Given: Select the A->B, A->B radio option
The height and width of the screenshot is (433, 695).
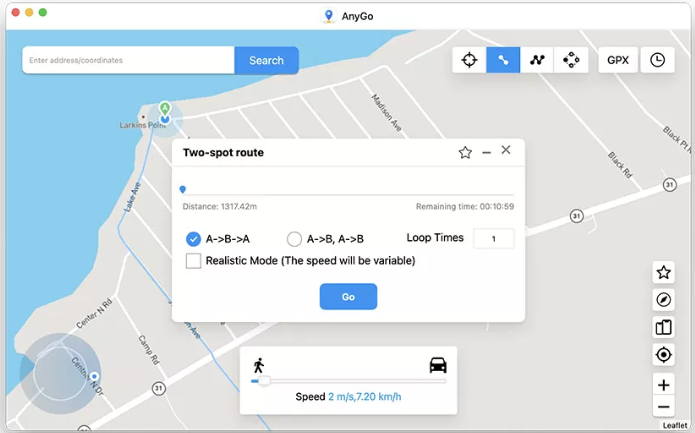Looking at the screenshot, I should click(294, 239).
